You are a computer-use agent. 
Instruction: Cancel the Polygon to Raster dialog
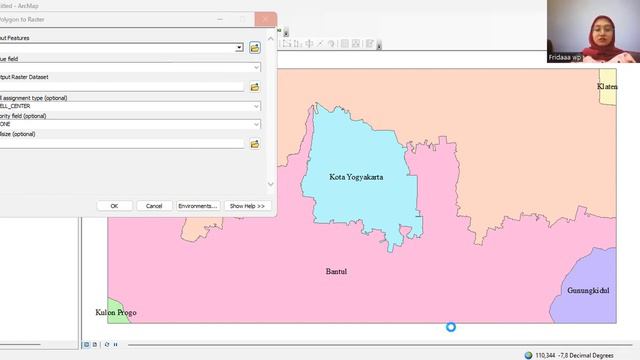[x=154, y=206]
